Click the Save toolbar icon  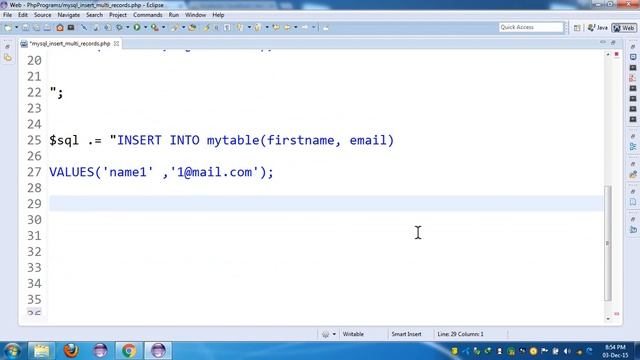[x=25, y=27]
